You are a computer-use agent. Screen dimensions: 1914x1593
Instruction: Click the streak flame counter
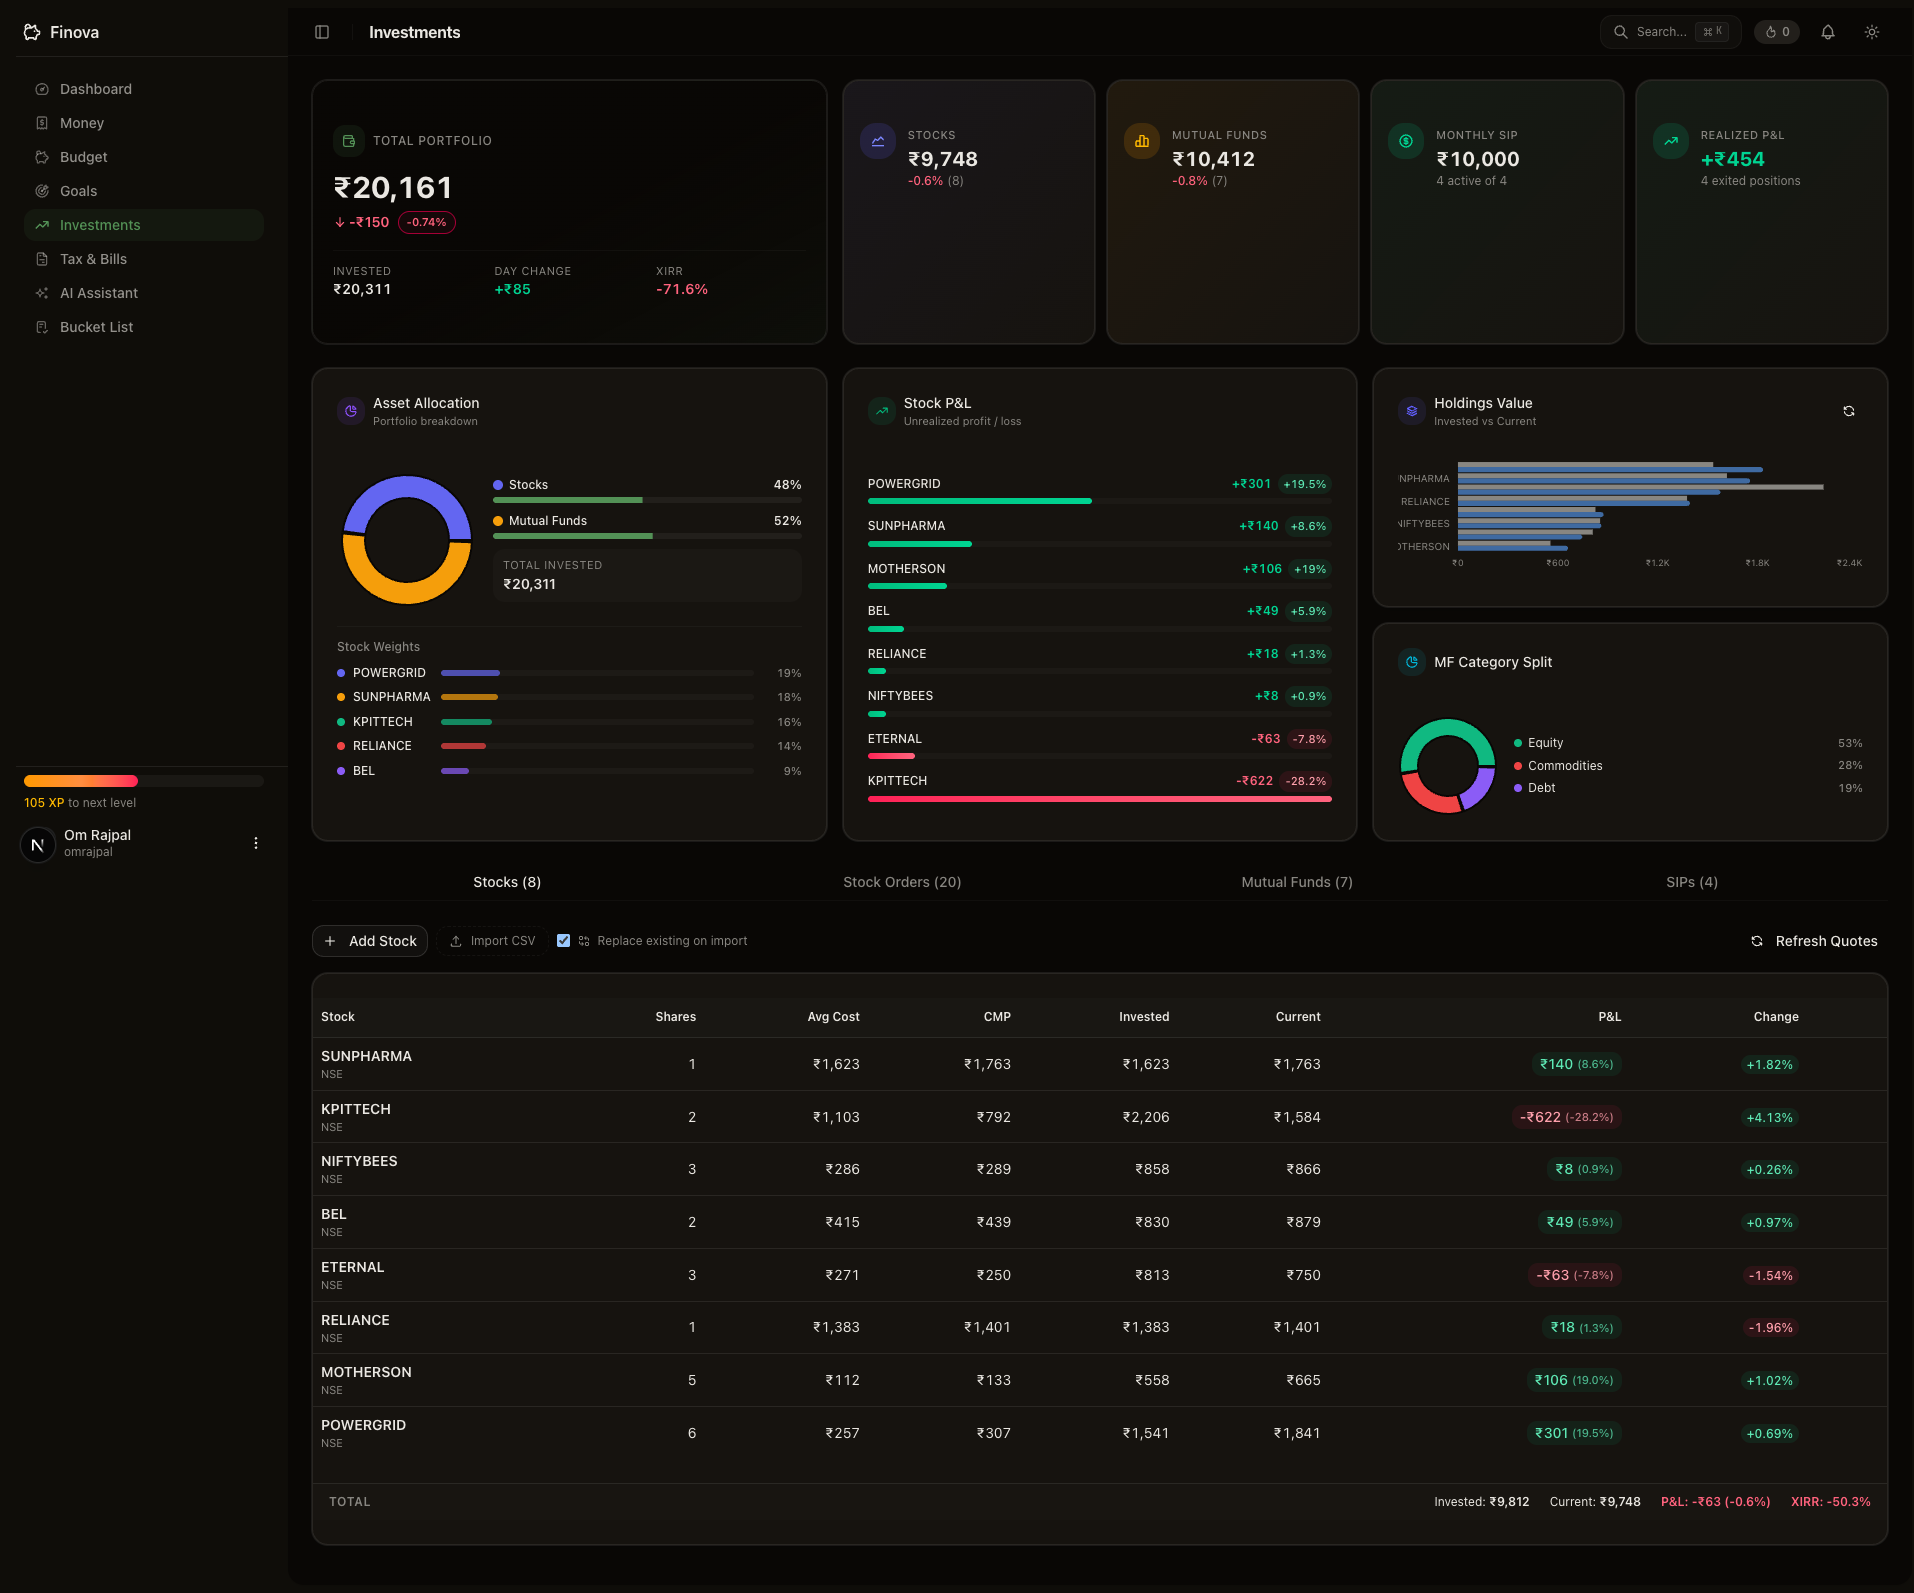[x=1777, y=32]
